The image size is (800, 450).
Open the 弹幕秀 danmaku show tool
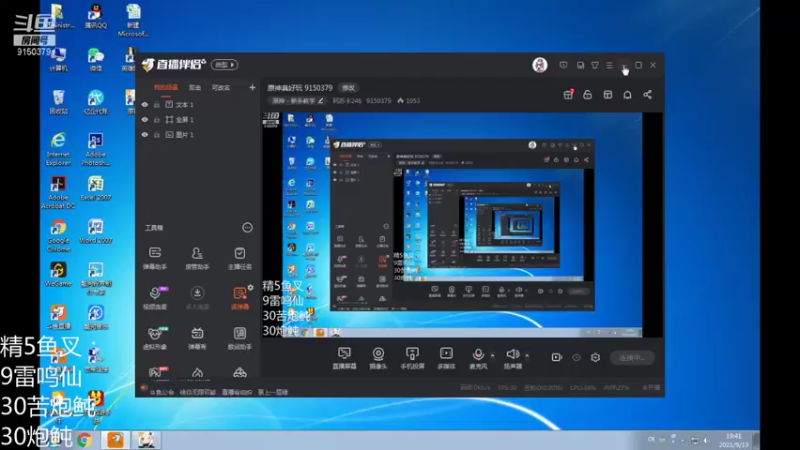click(x=197, y=338)
